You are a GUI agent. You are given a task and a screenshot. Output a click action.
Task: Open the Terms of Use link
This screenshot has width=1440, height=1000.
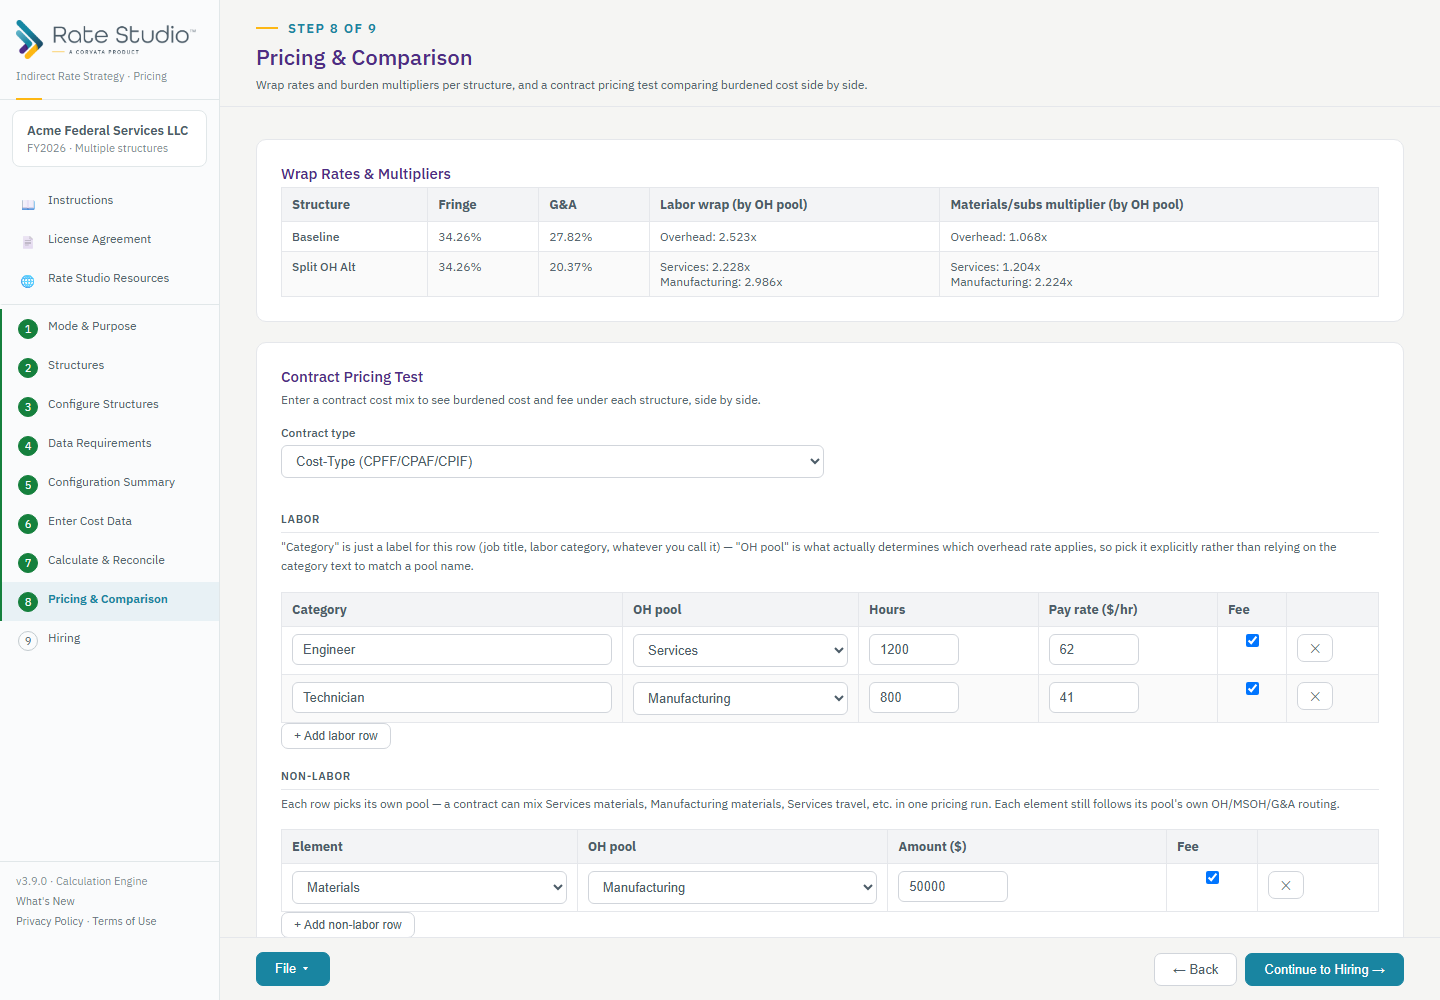click(124, 921)
